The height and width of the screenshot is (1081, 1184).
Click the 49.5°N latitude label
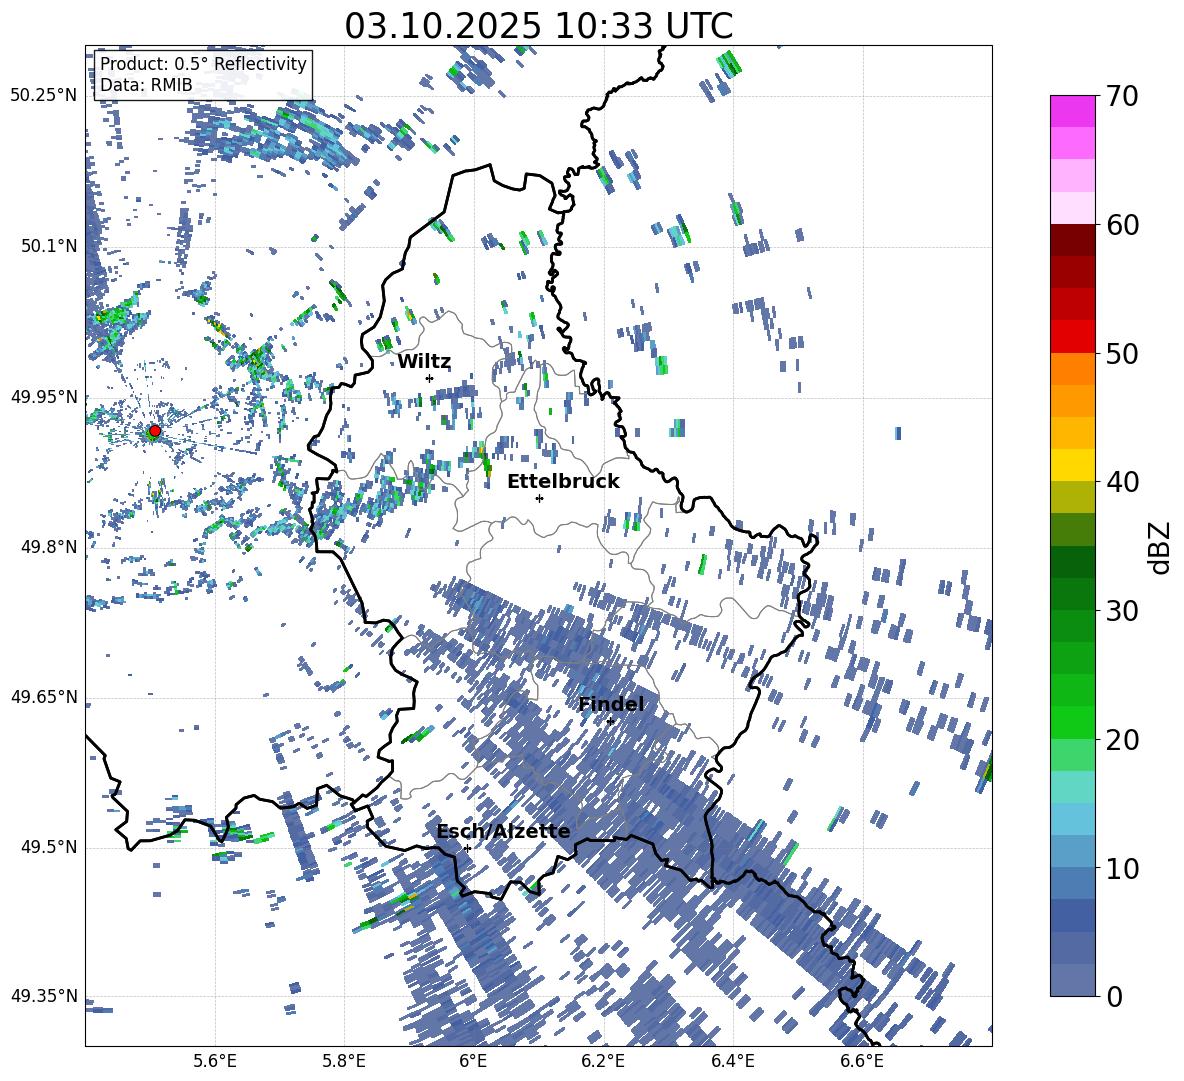tap(48, 847)
